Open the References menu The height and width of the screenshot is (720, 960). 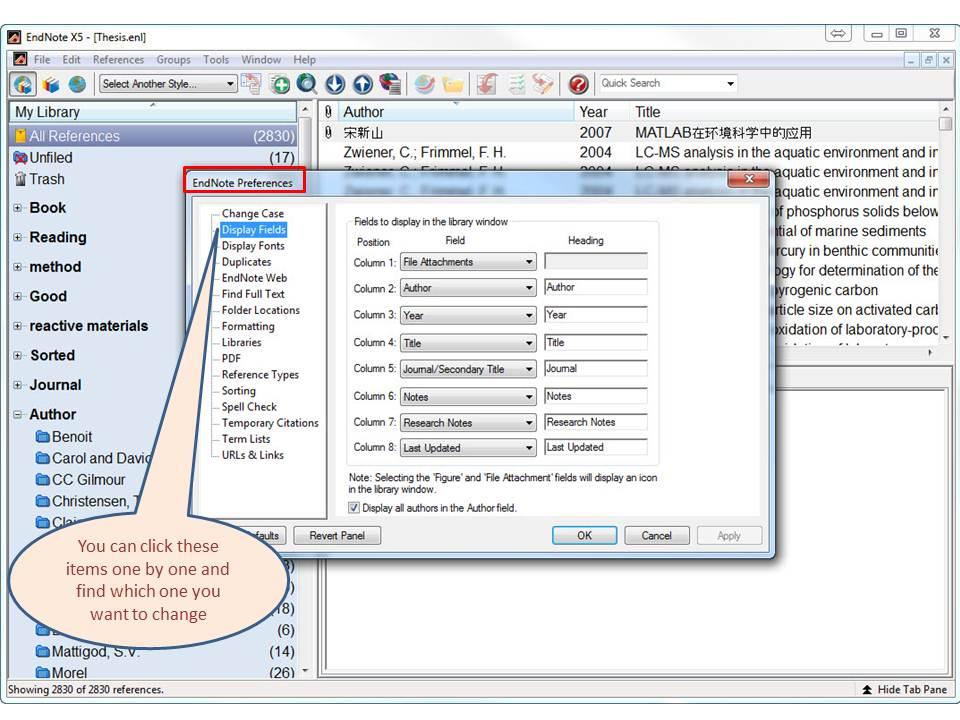pos(118,59)
